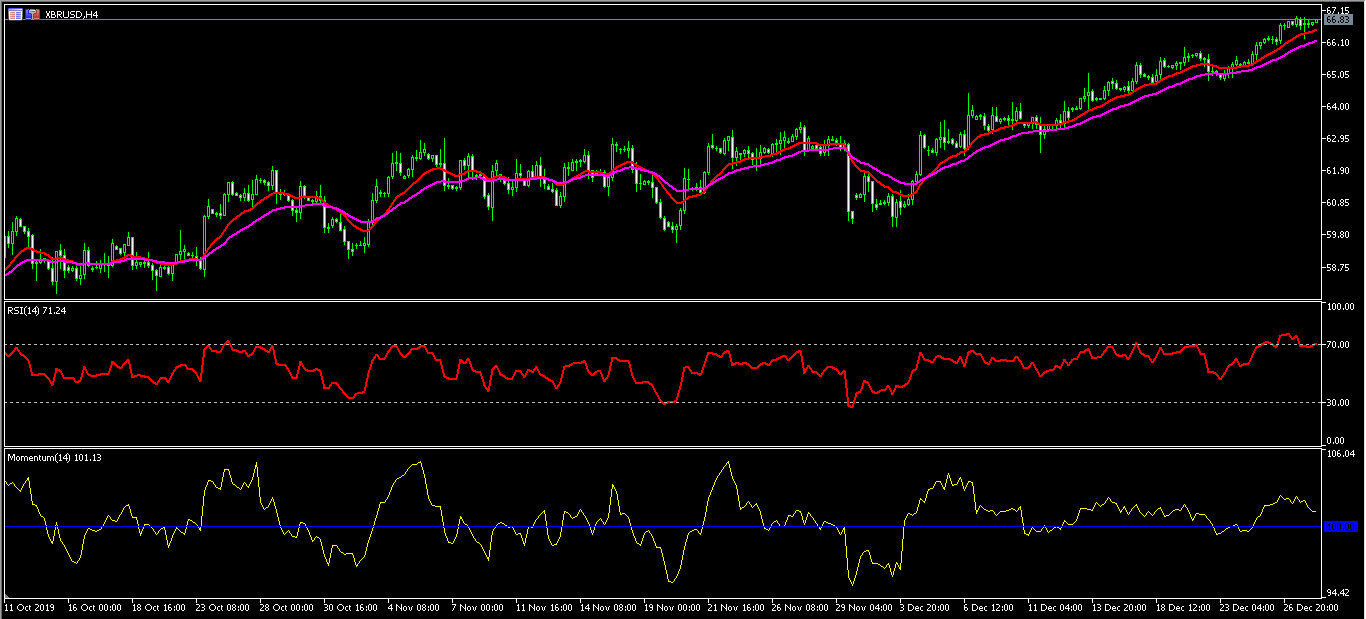Click the 30 Oct 16:00 time label
Image resolution: width=1366 pixels, height=619 pixels.
tap(350, 607)
